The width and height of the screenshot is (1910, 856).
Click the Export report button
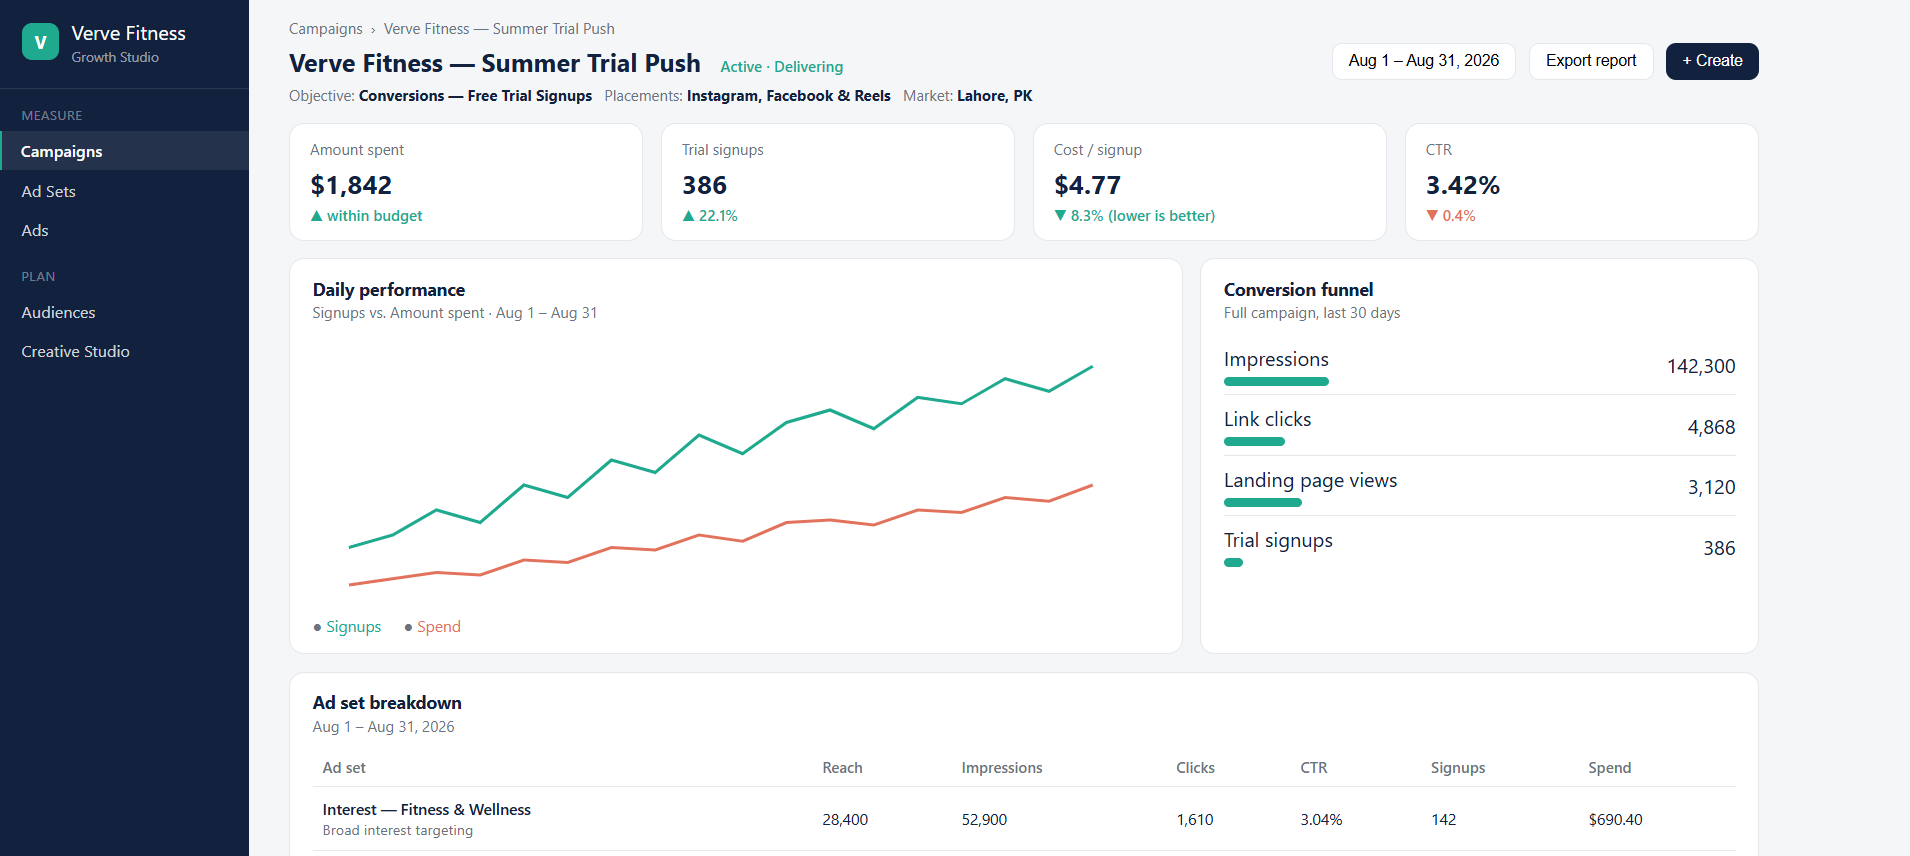pyautogui.click(x=1590, y=61)
